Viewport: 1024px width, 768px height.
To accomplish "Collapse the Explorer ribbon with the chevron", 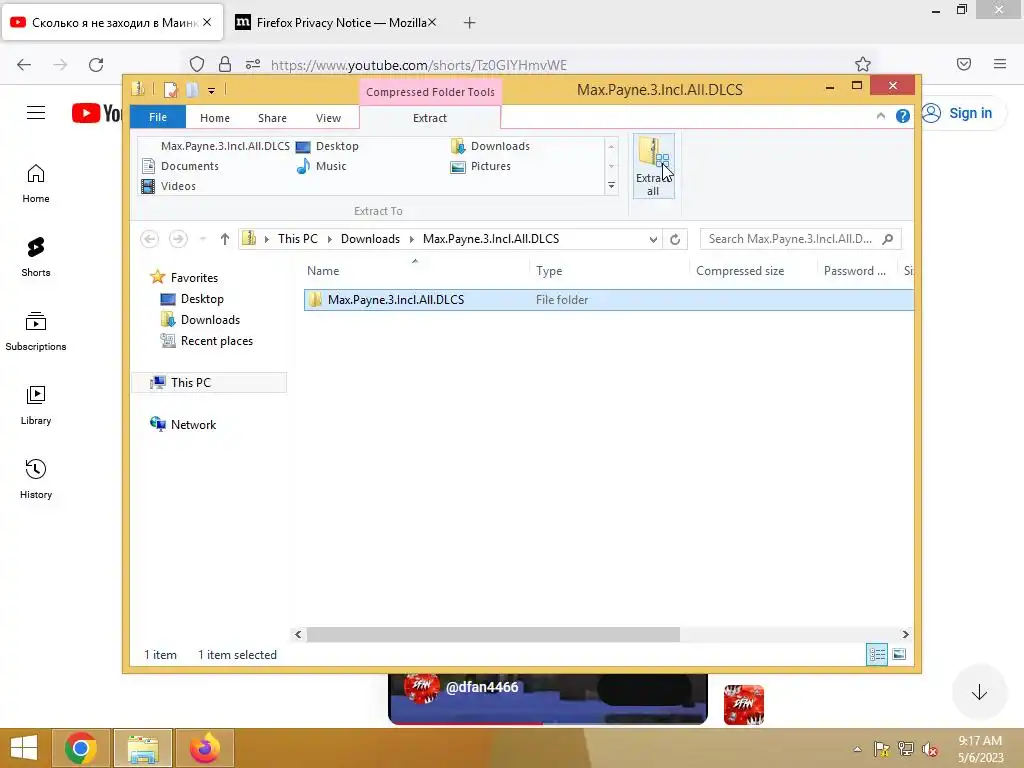I will (880, 116).
